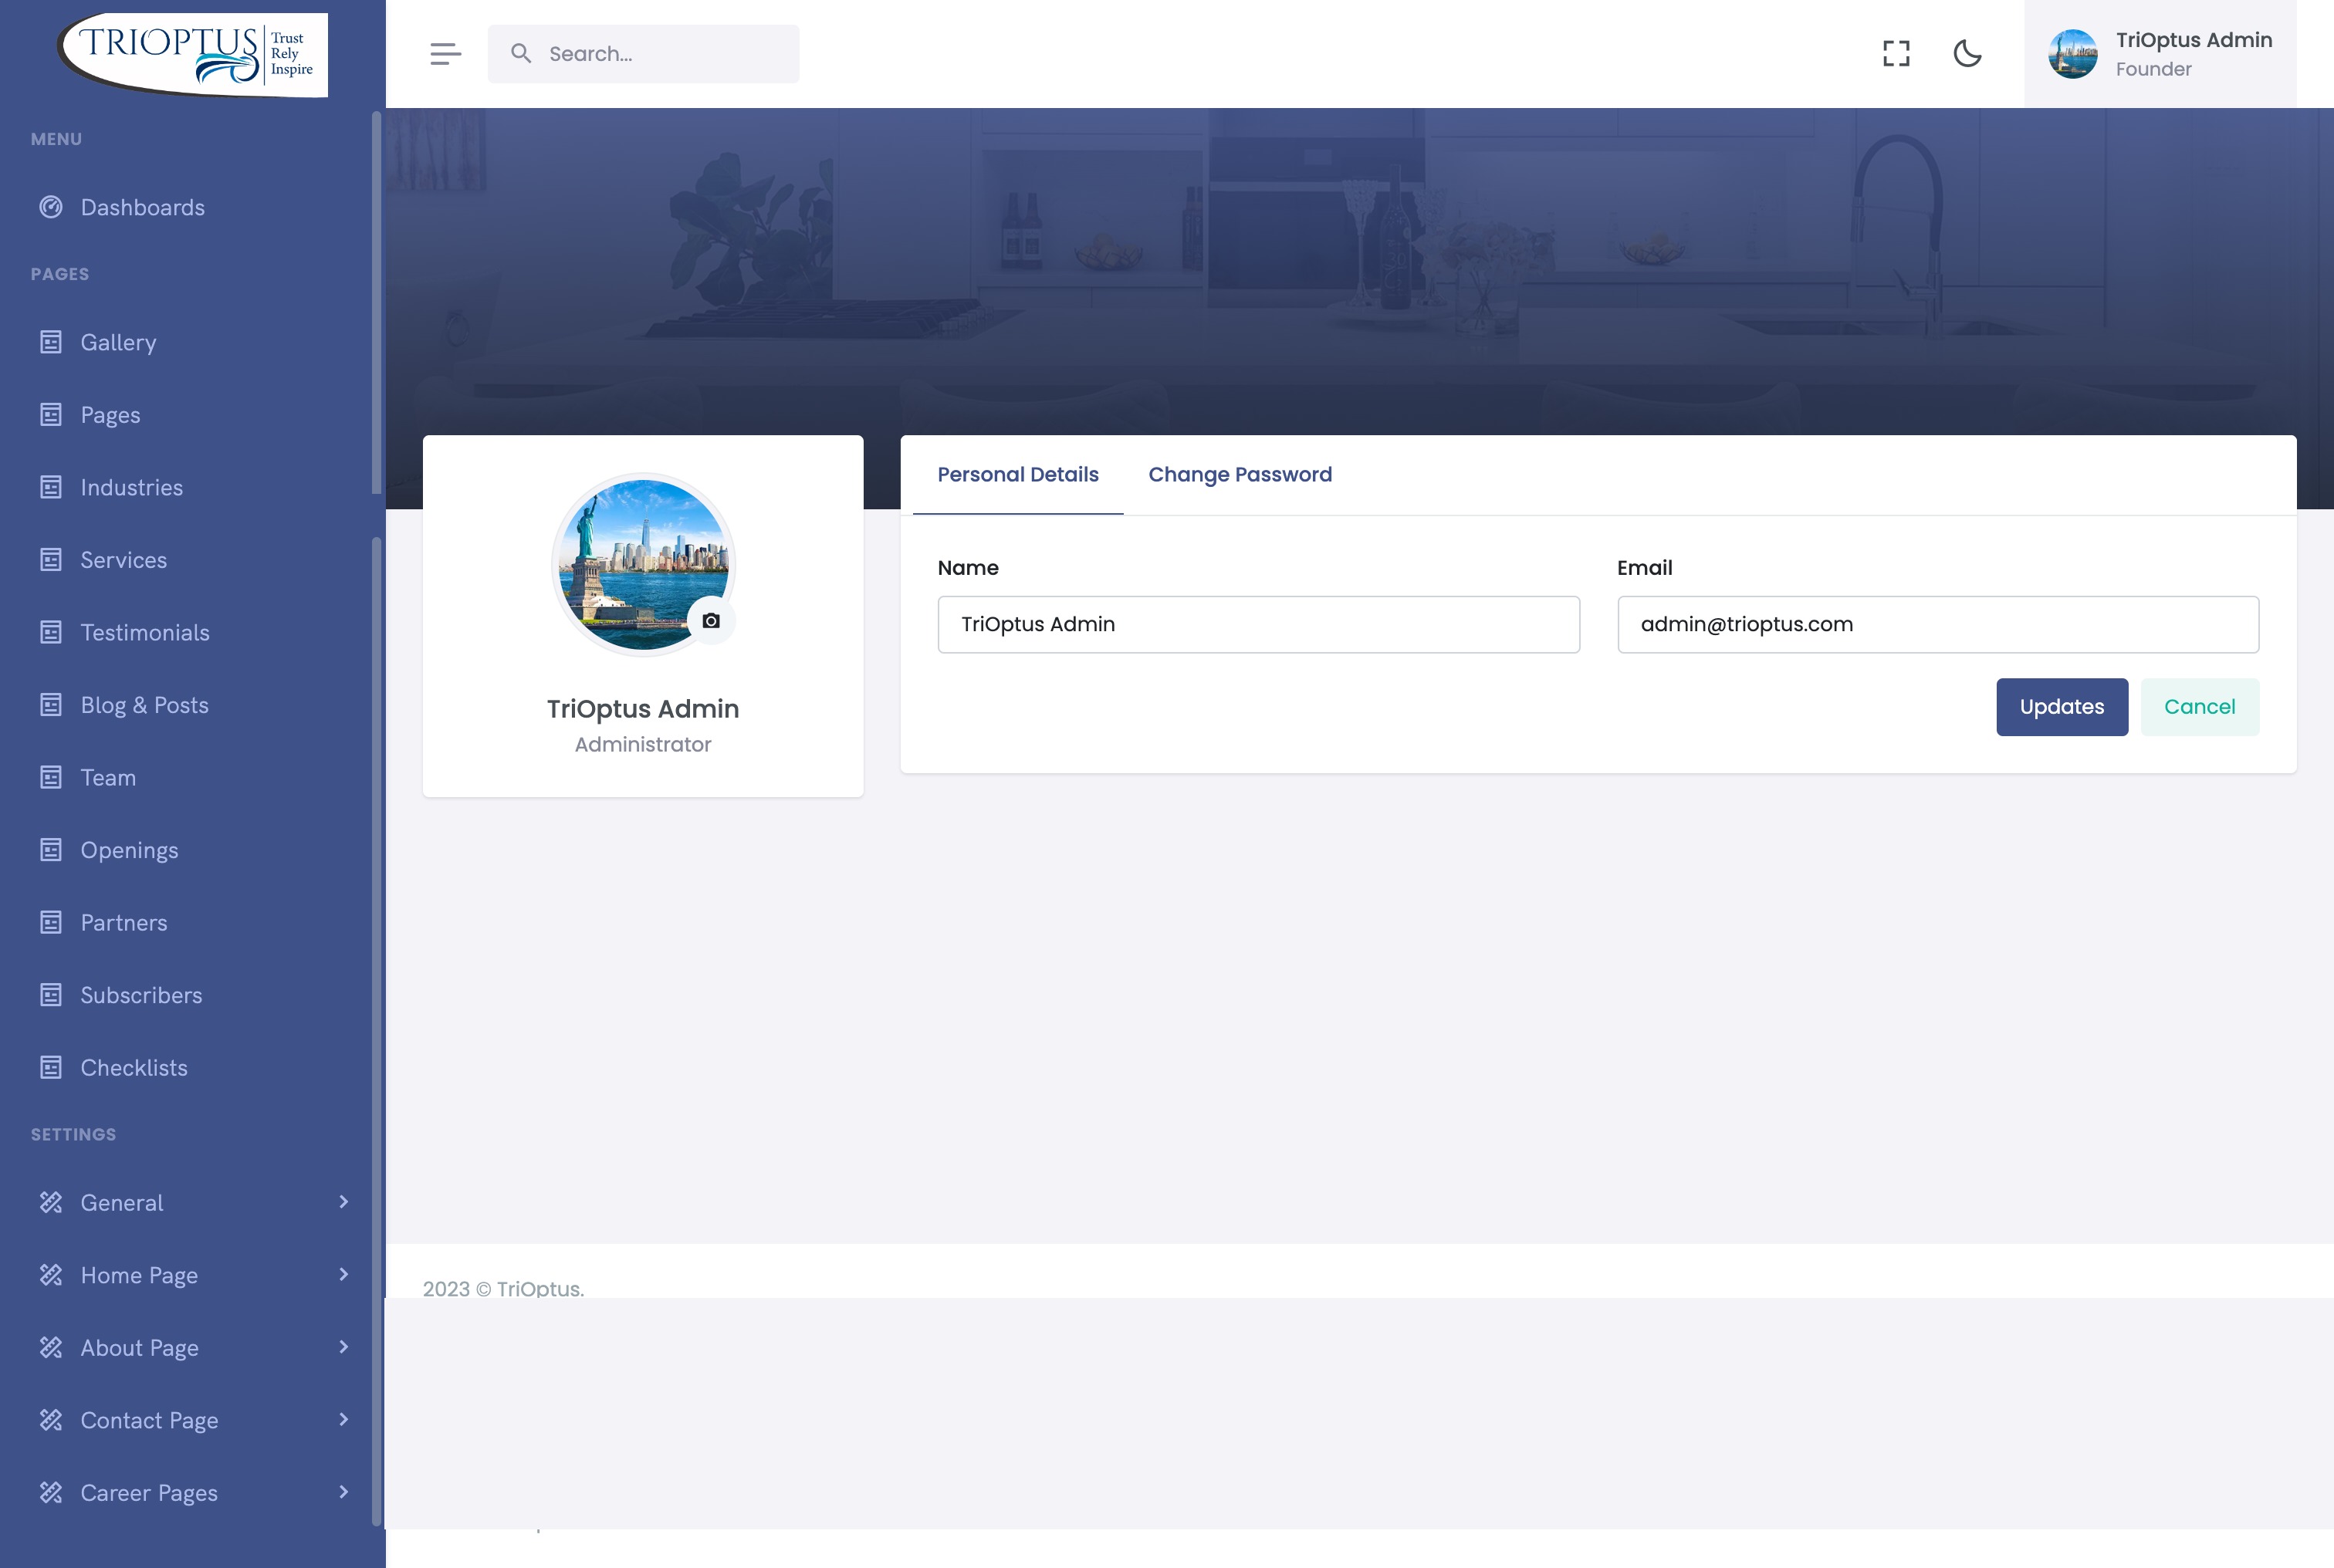This screenshot has height=1568, width=2334.
Task: Toggle the hamburger sidebar menu icon
Action: point(445,54)
